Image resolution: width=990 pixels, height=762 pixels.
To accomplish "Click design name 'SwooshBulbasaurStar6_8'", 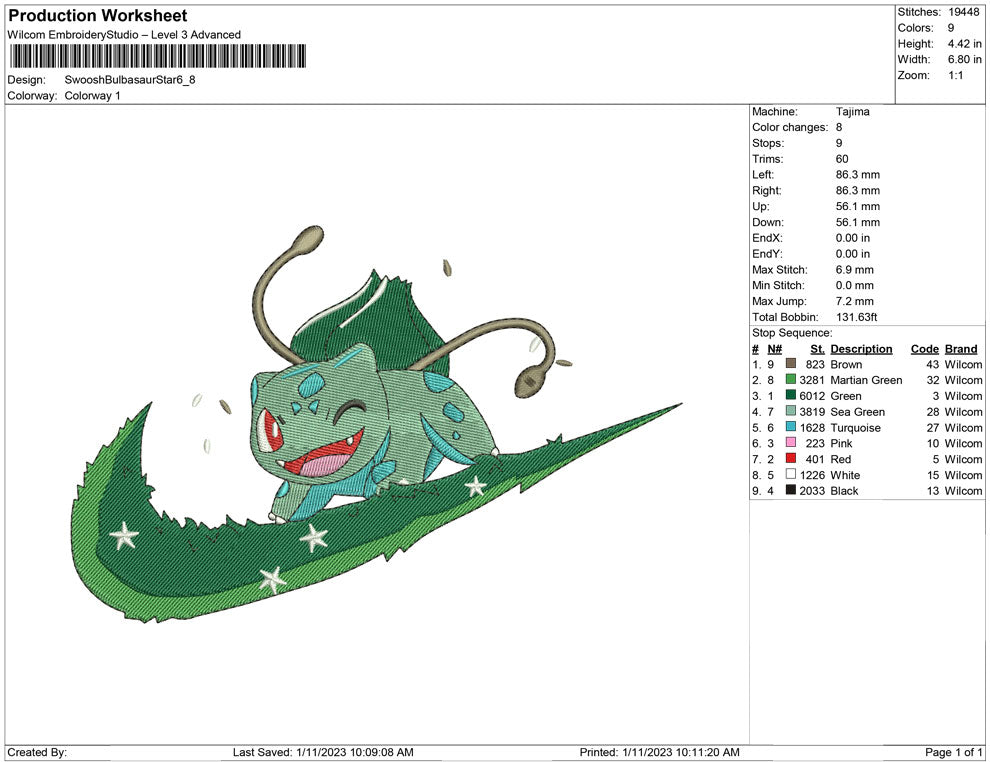I will tap(130, 80).
